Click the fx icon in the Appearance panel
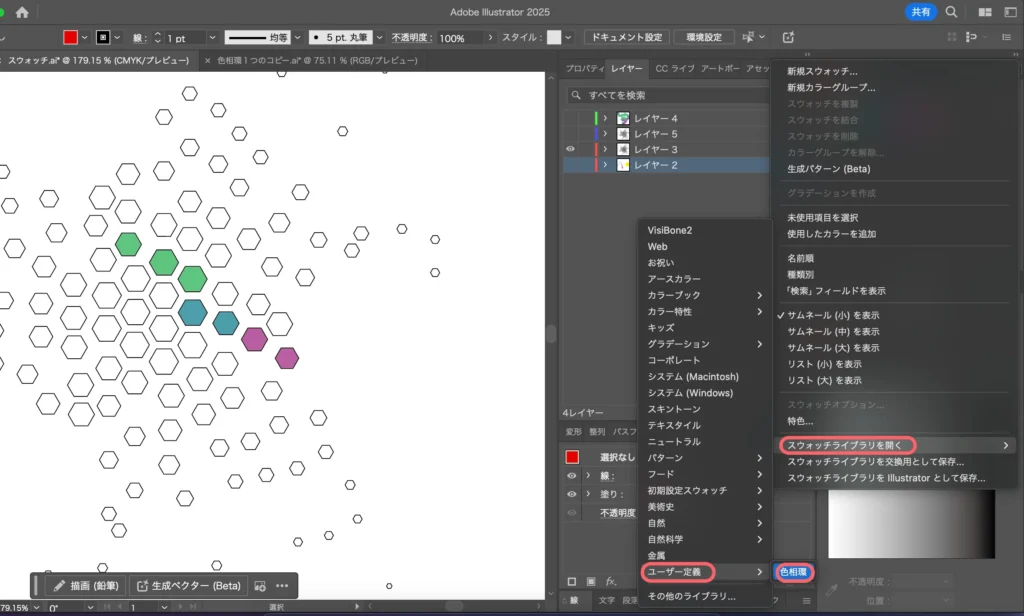Screen dimensions: 1024x616 [610, 581]
